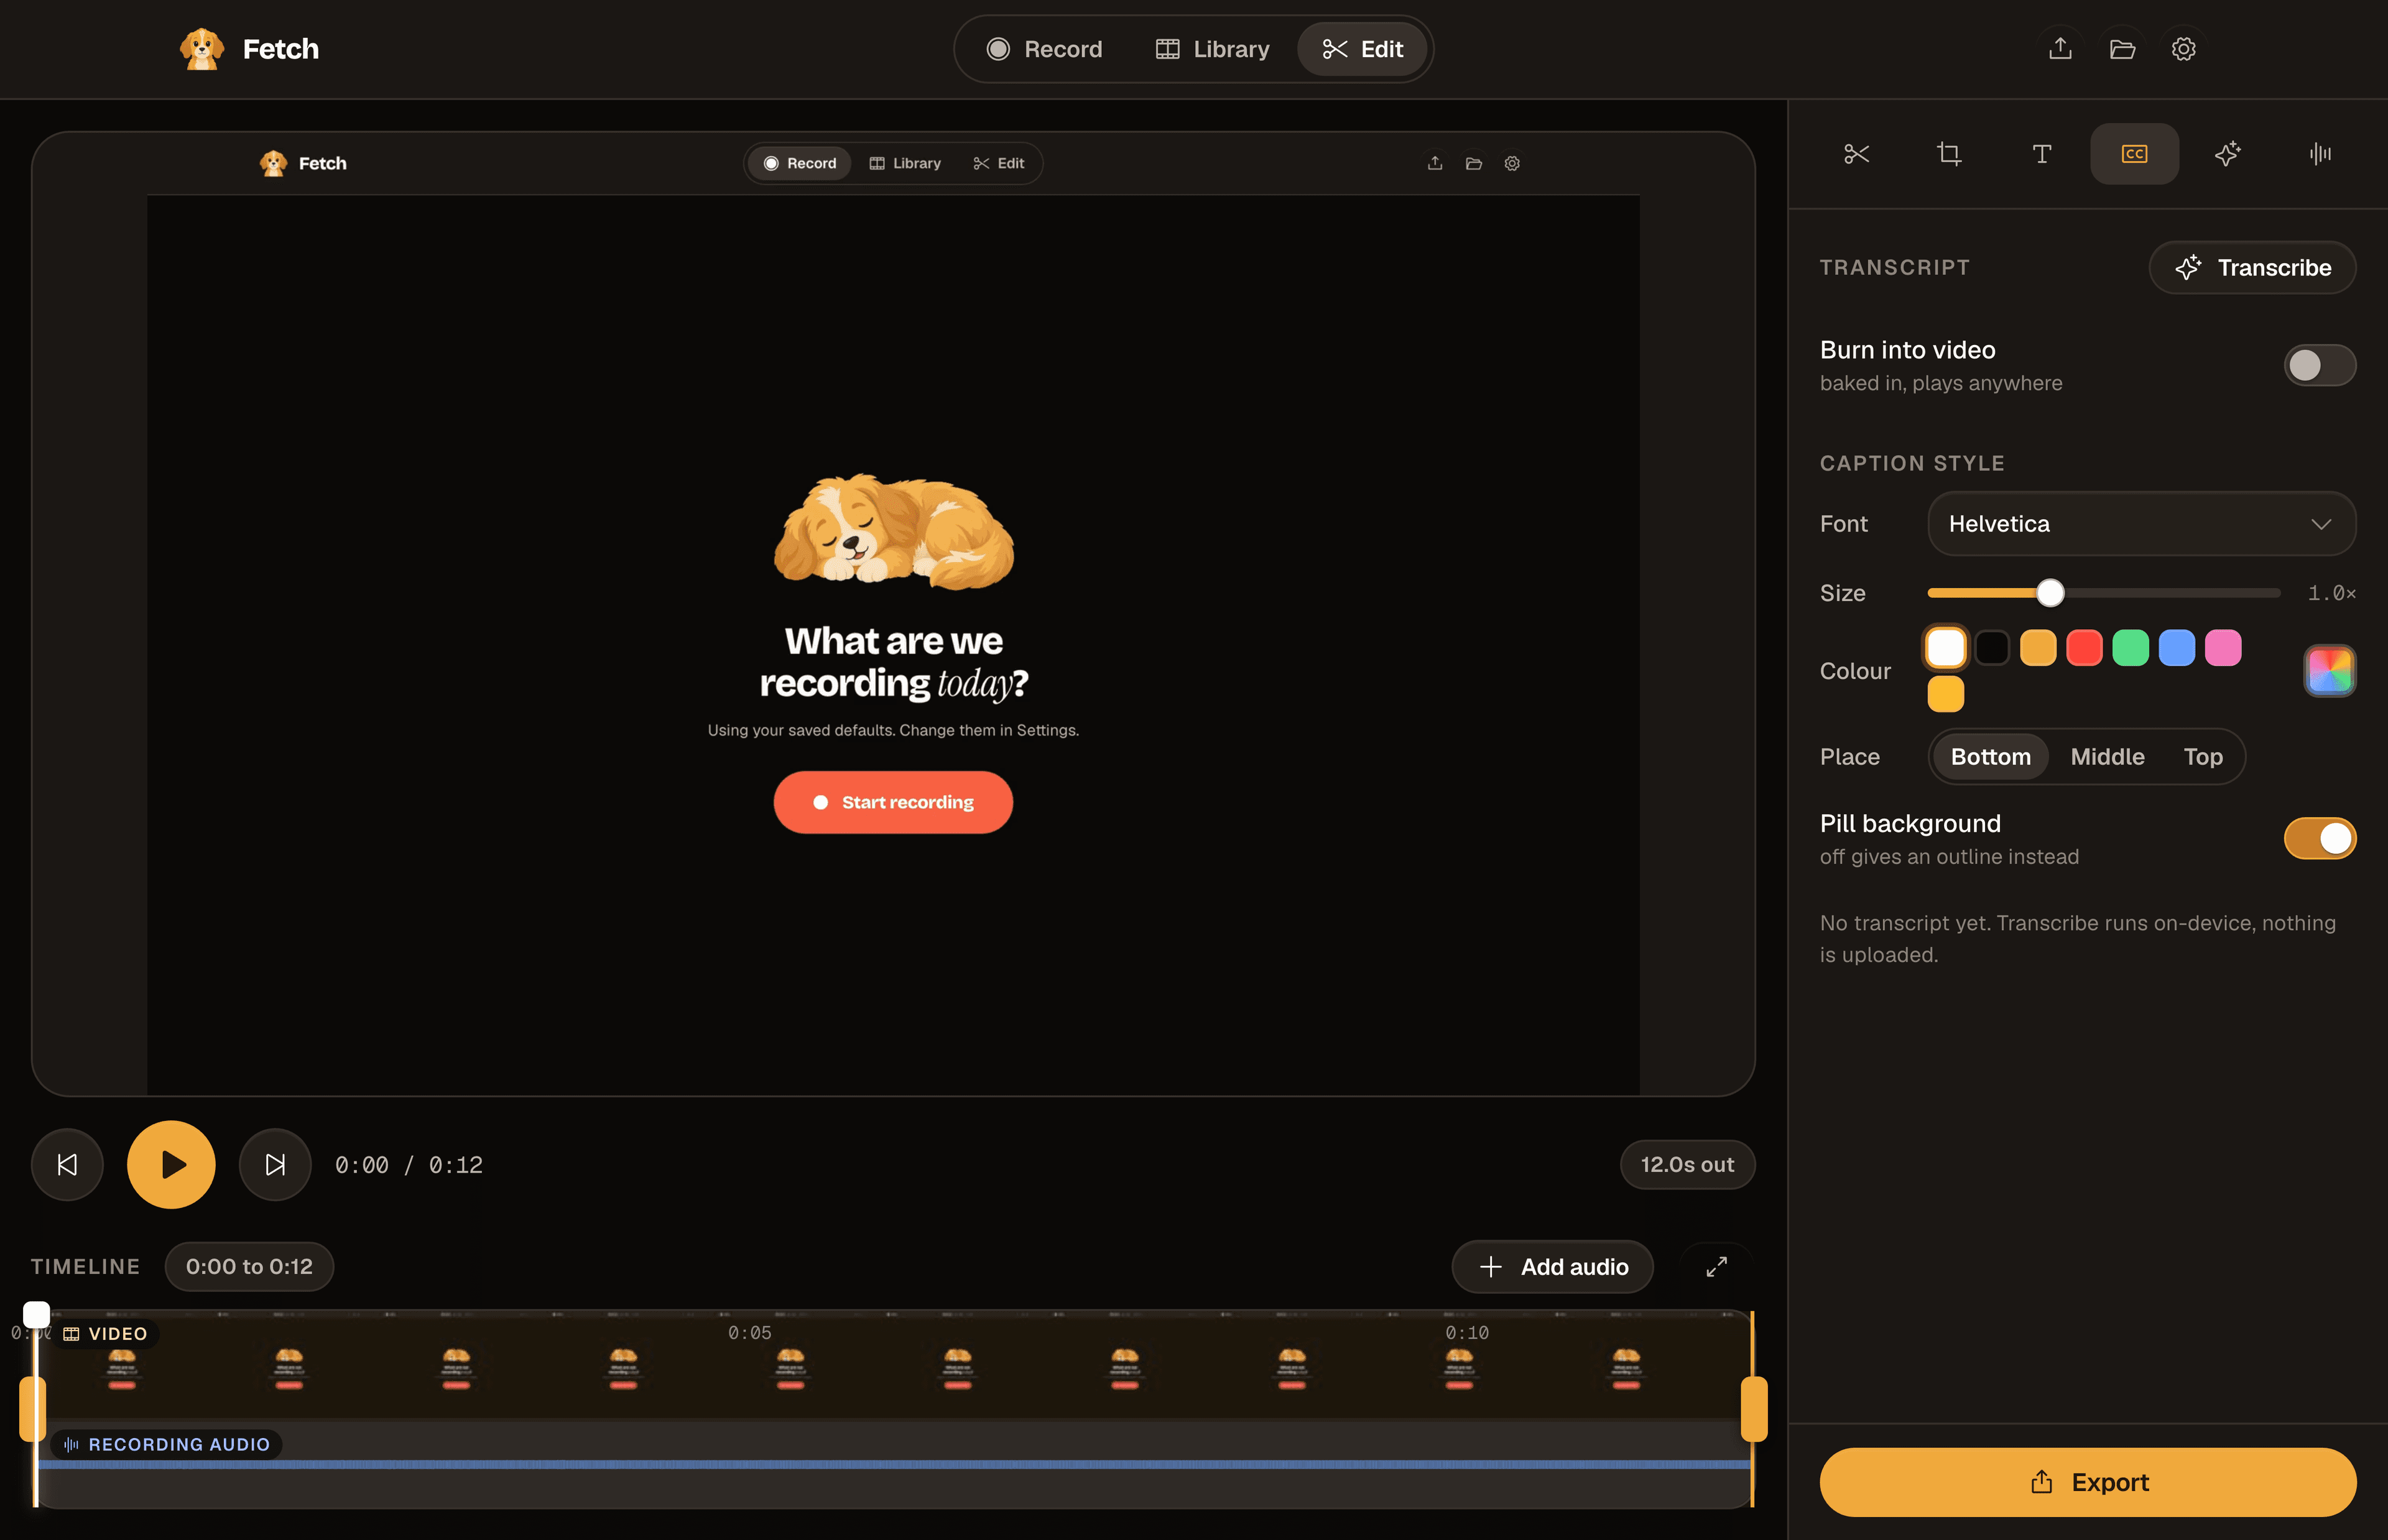Click the VIDEO track label
2388x1540 pixels.
pos(105,1334)
